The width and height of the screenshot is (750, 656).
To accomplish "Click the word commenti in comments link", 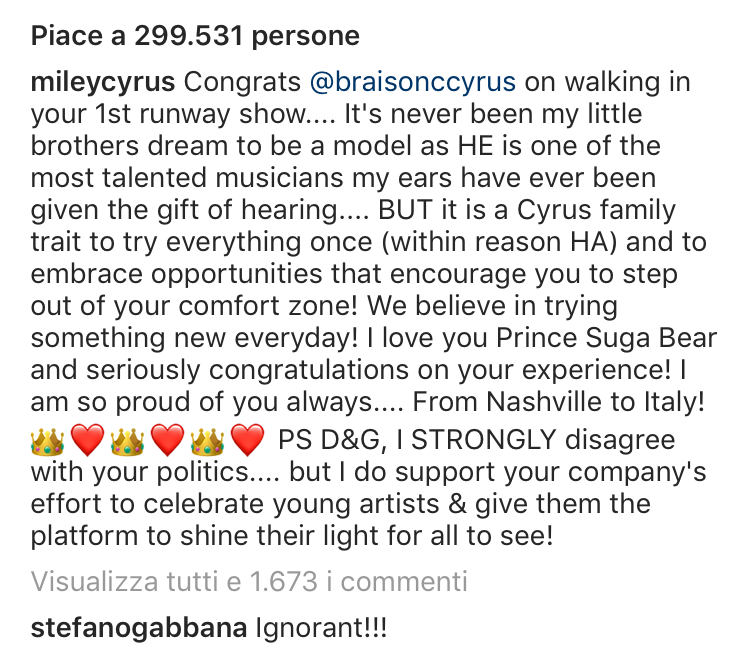I will click(404, 581).
